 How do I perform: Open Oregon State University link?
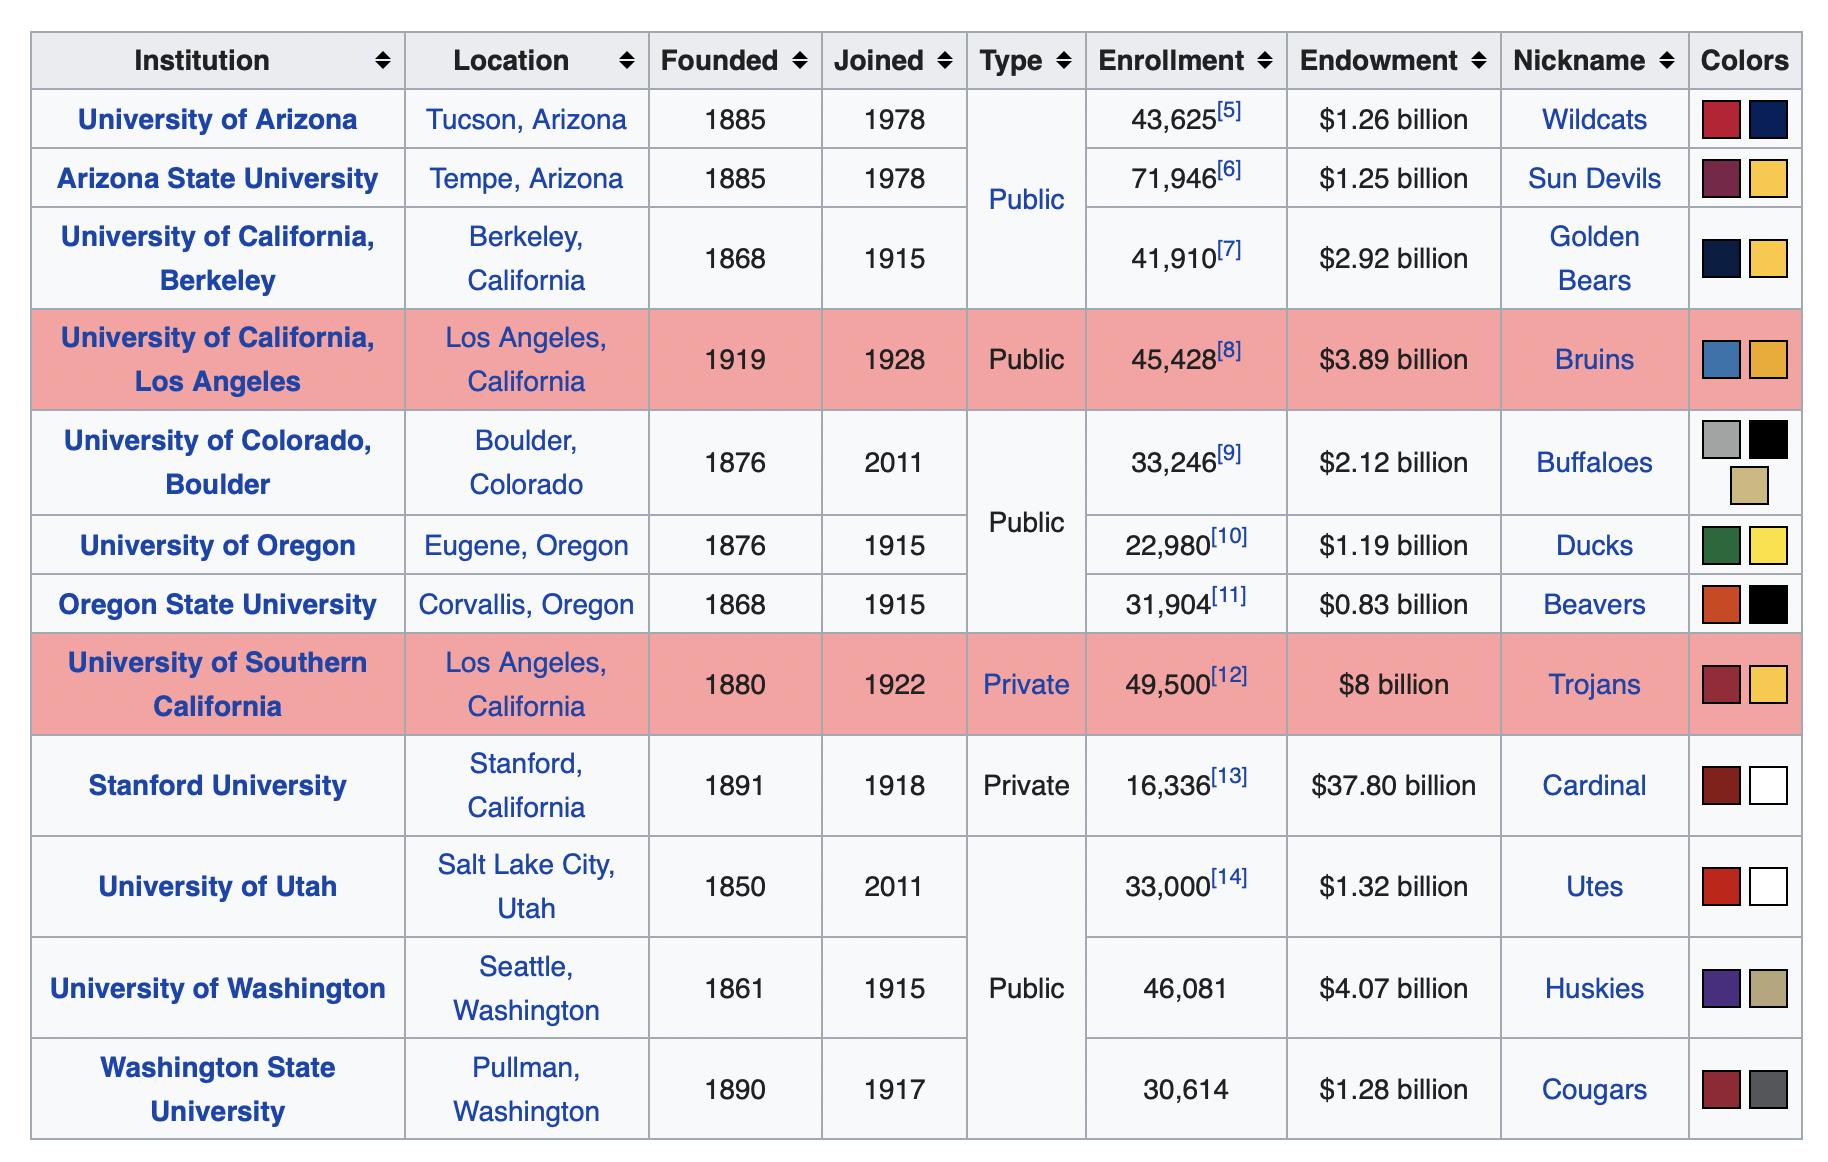pyautogui.click(x=217, y=604)
